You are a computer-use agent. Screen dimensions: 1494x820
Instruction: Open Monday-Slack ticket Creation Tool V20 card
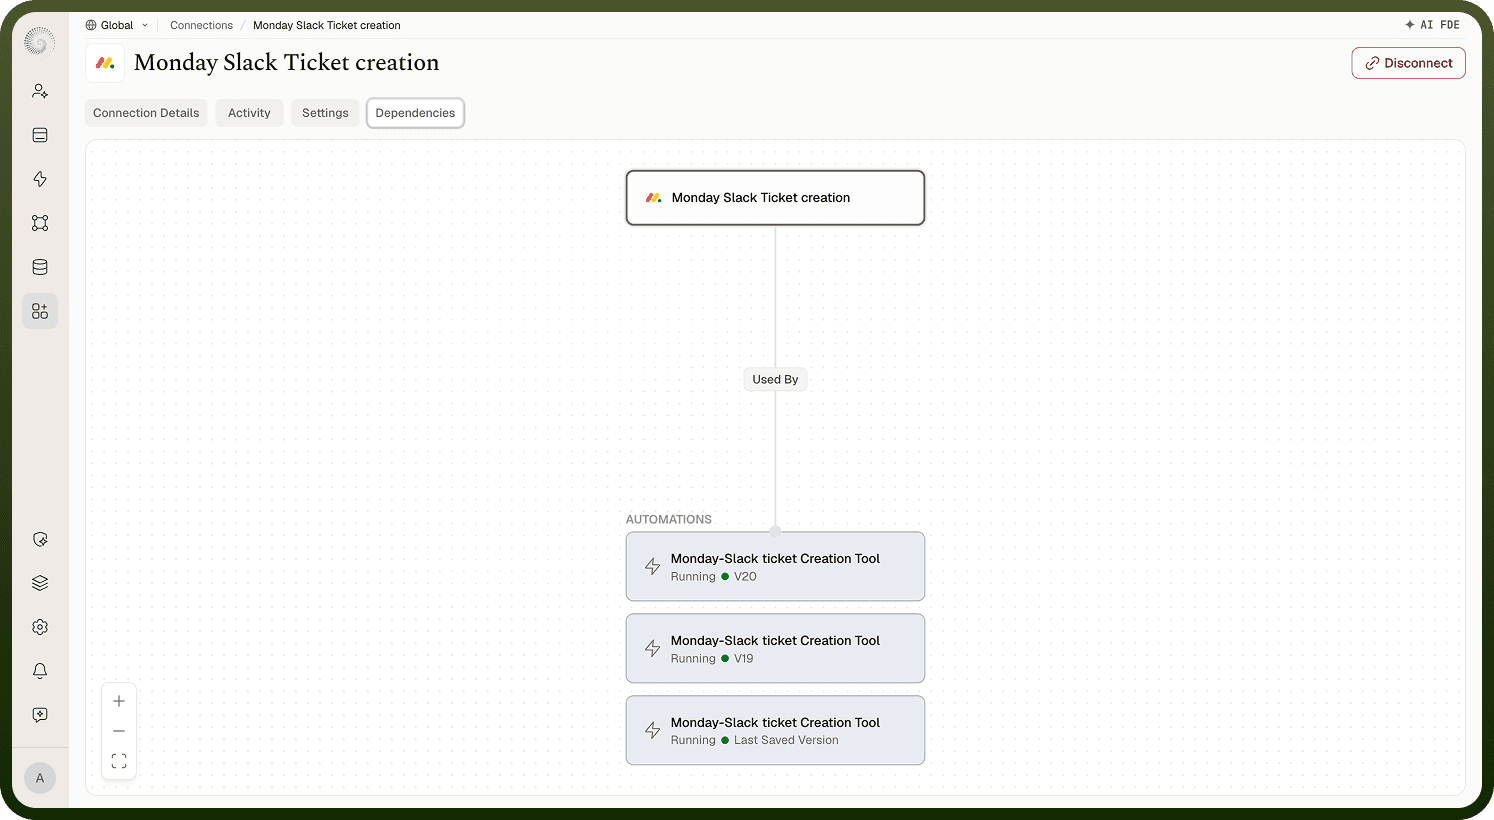coord(775,567)
